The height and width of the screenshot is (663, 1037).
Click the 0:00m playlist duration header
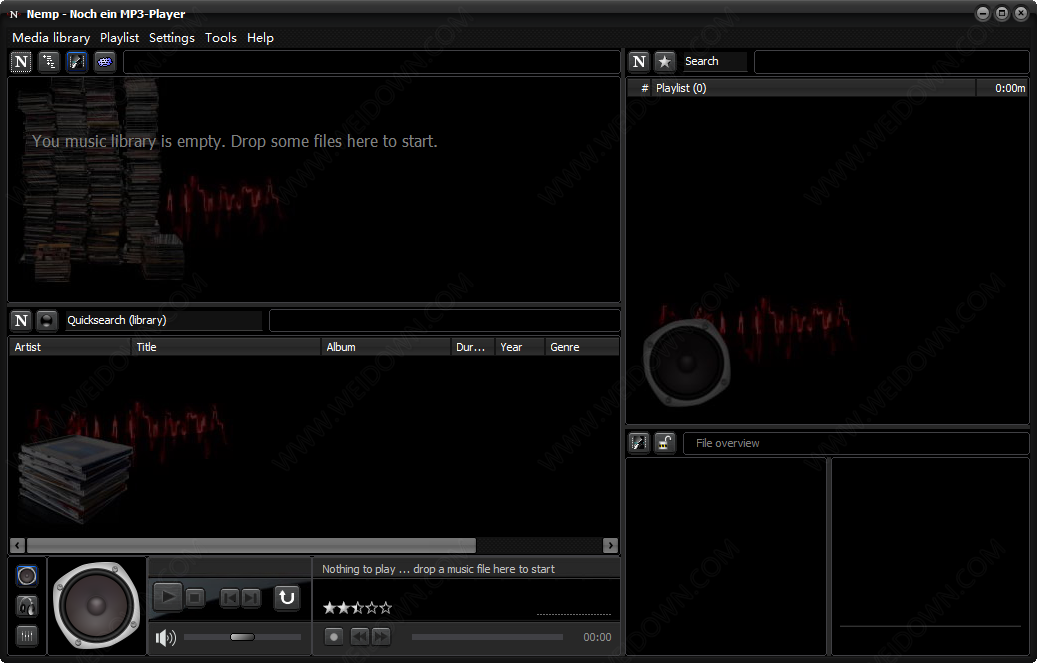coord(1002,88)
